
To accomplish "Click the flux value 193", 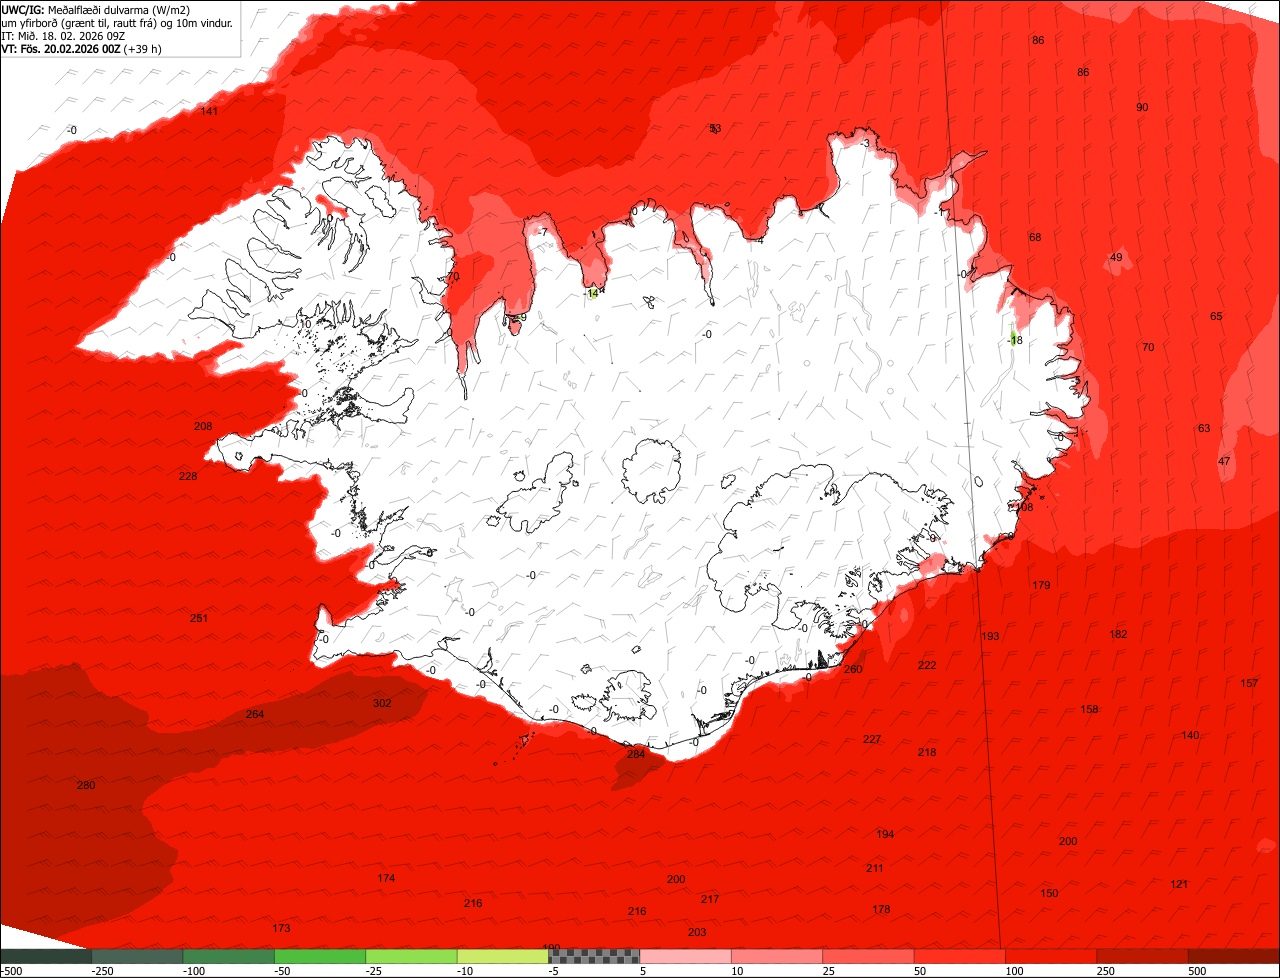I will 990,636.
